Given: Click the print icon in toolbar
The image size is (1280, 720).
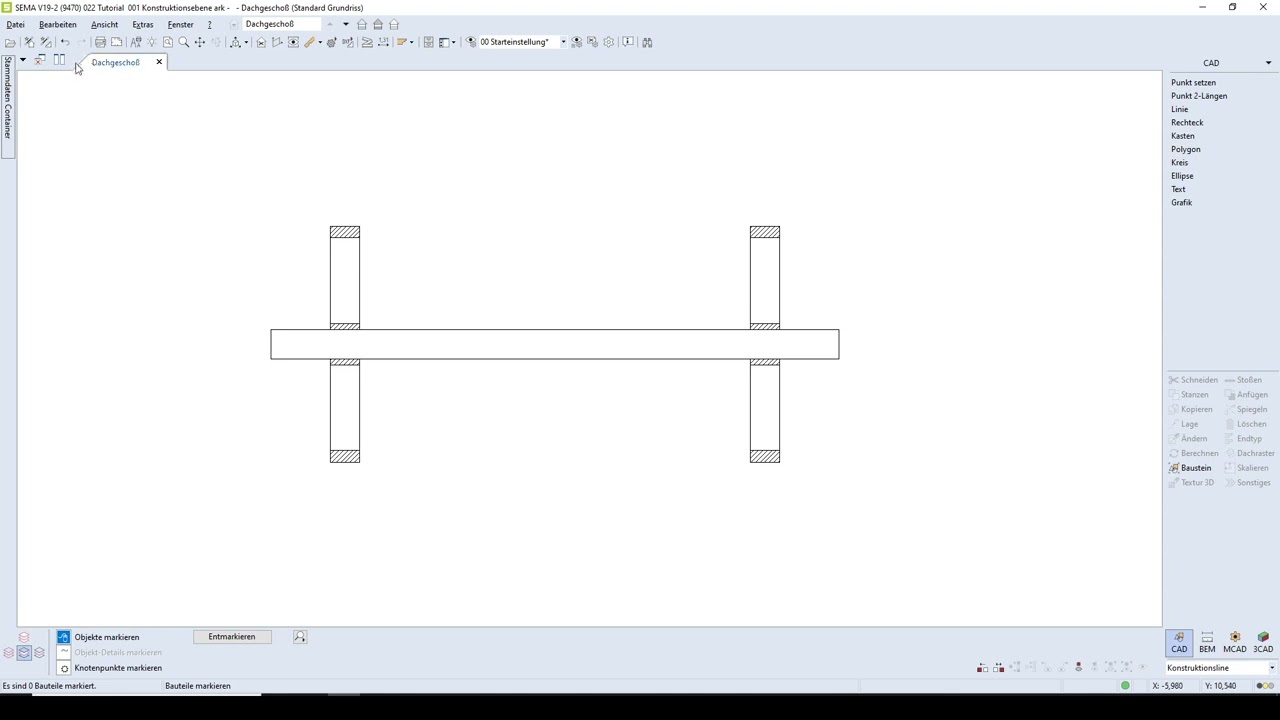Looking at the screenshot, I should tap(100, 42).
